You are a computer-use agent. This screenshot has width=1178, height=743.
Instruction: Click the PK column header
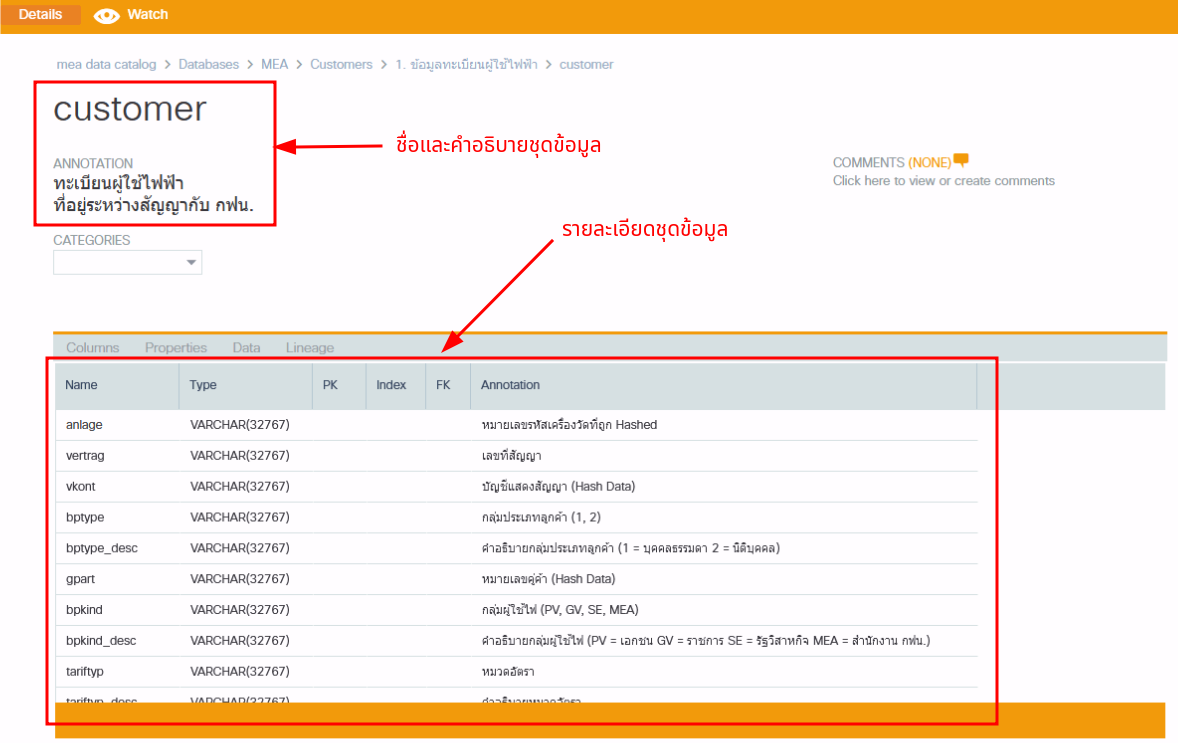coord(331,385)
